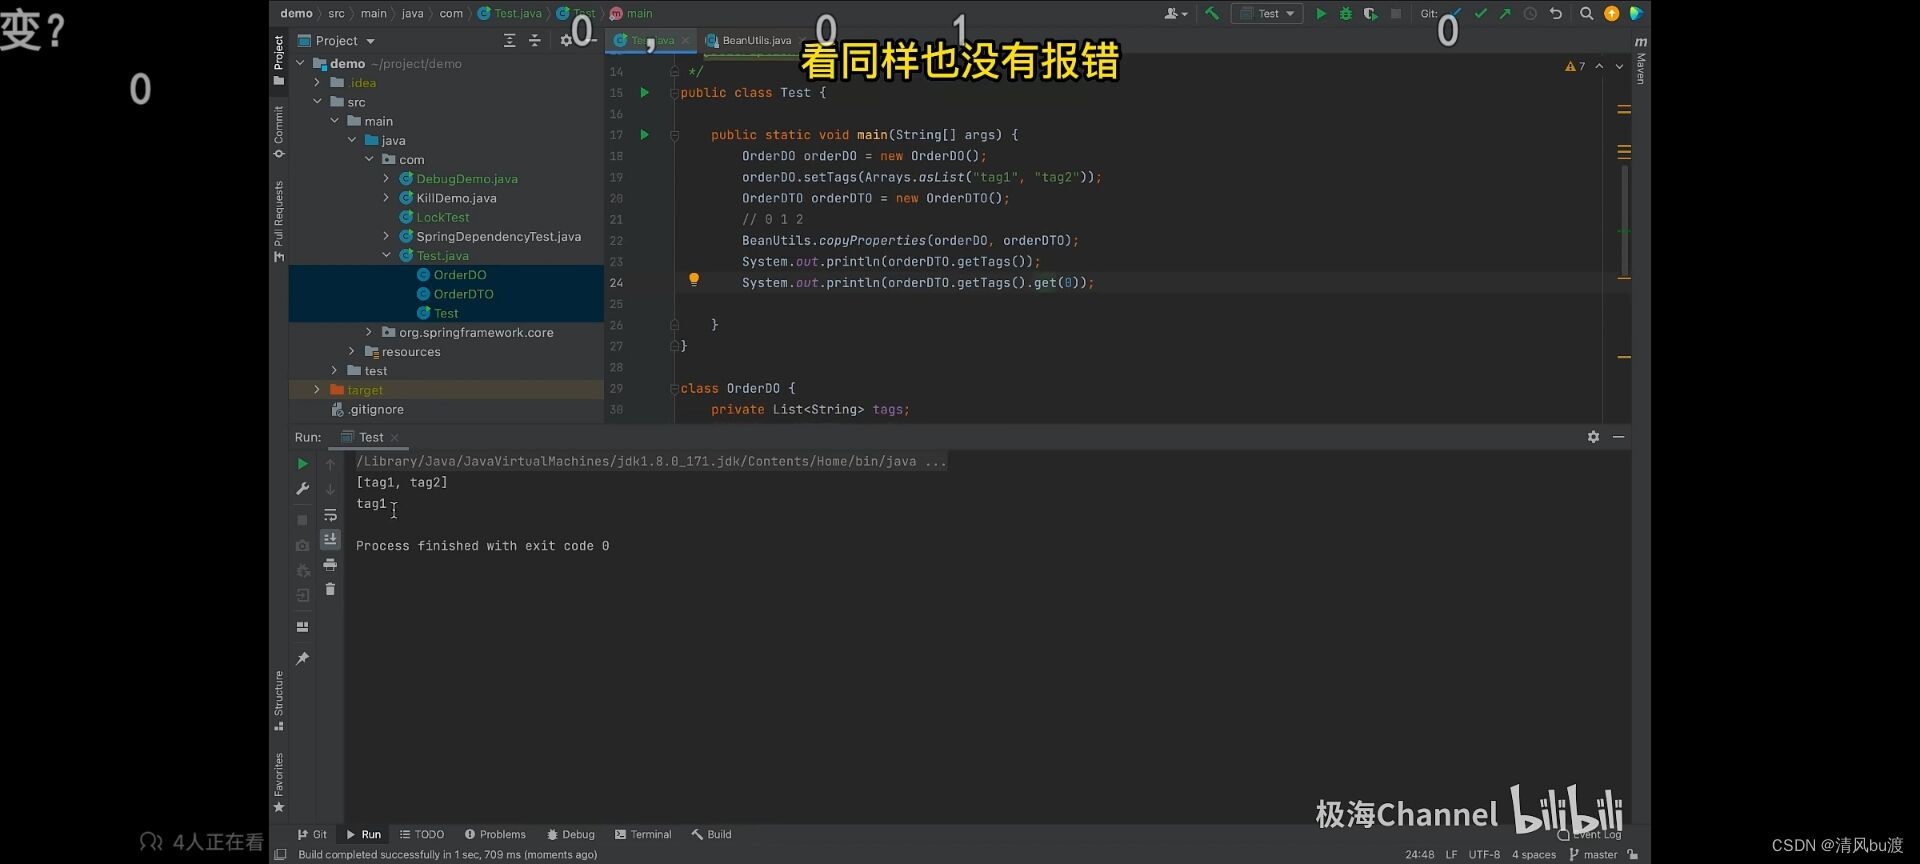Image resolution: width=1920 pixels, height=864 pixels.
Task: Click the Git push green arrow icon
Action: pos(1505,14)
